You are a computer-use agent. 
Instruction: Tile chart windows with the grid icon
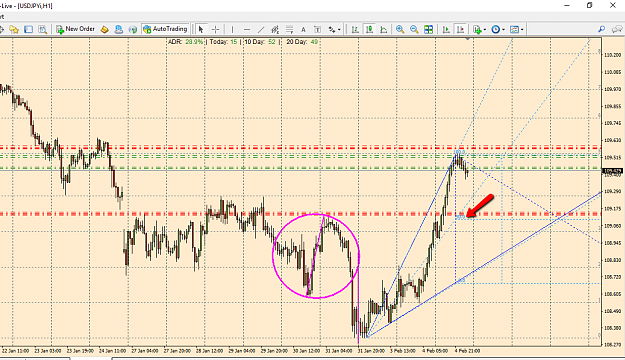click(428, 30)
